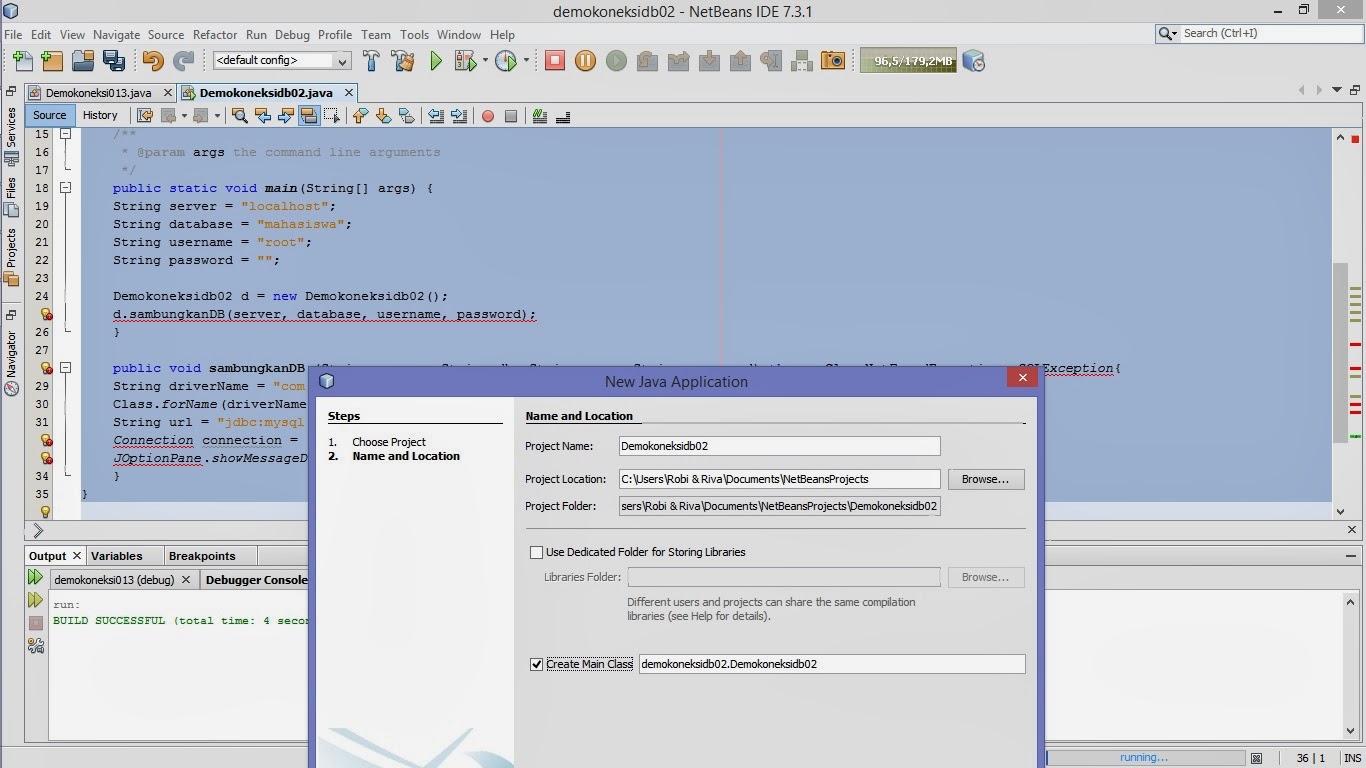Open the editor documents list dropdown arrow
The image size is (1366, 768).
point(1338,91)
